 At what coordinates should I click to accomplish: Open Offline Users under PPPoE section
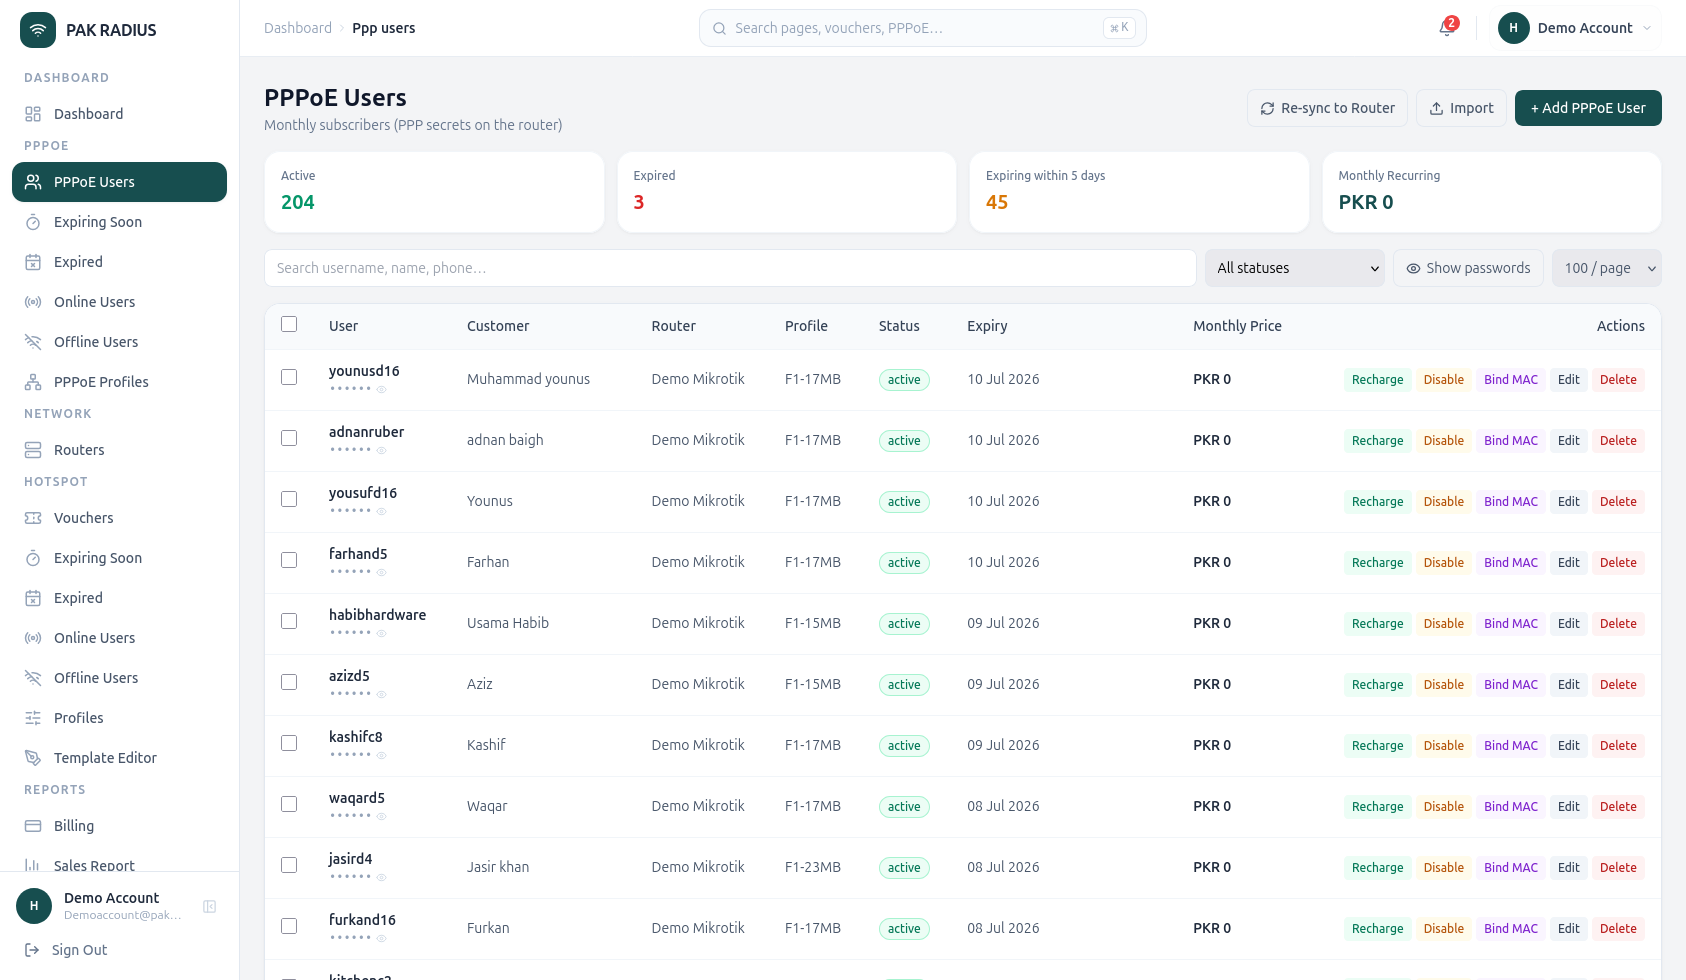[x=119, y=342]
